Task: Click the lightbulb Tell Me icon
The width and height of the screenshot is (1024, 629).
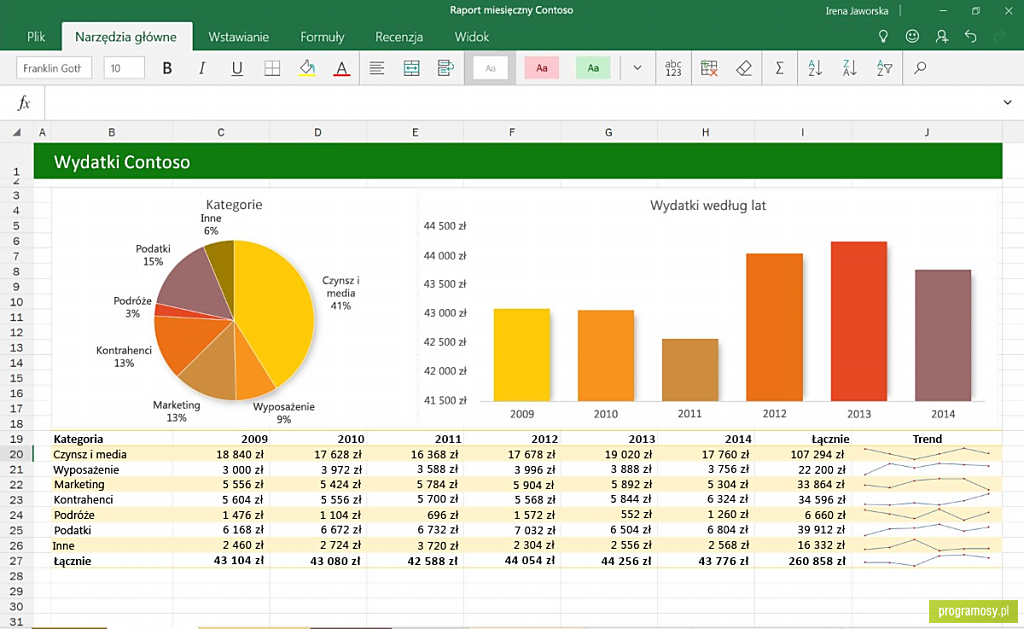Action: (x=883, y=37)
